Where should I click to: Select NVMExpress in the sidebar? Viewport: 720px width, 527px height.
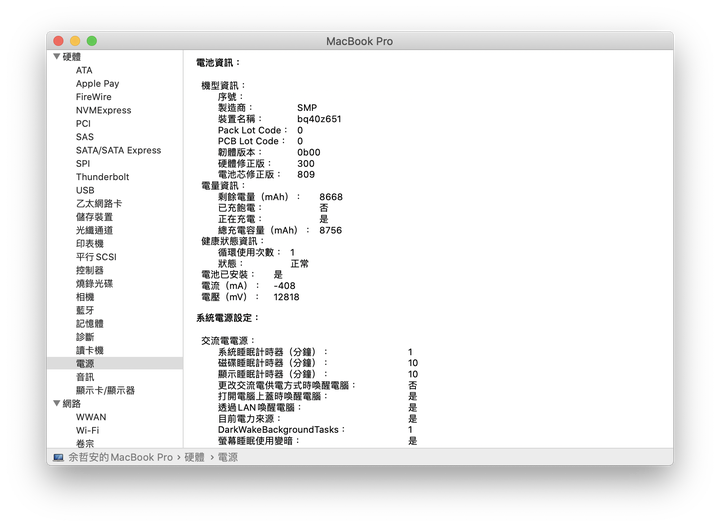pos(103,110)
